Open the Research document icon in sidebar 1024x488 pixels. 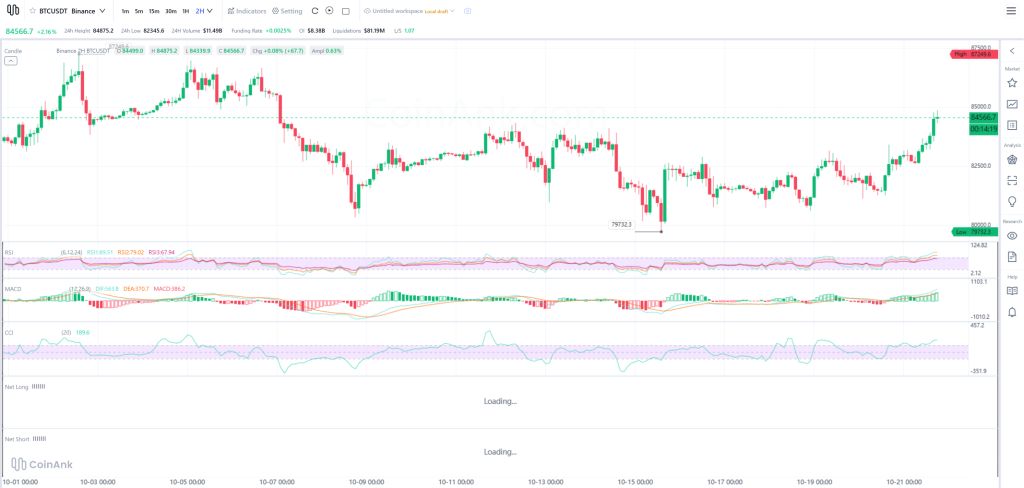click(1012, 256)
